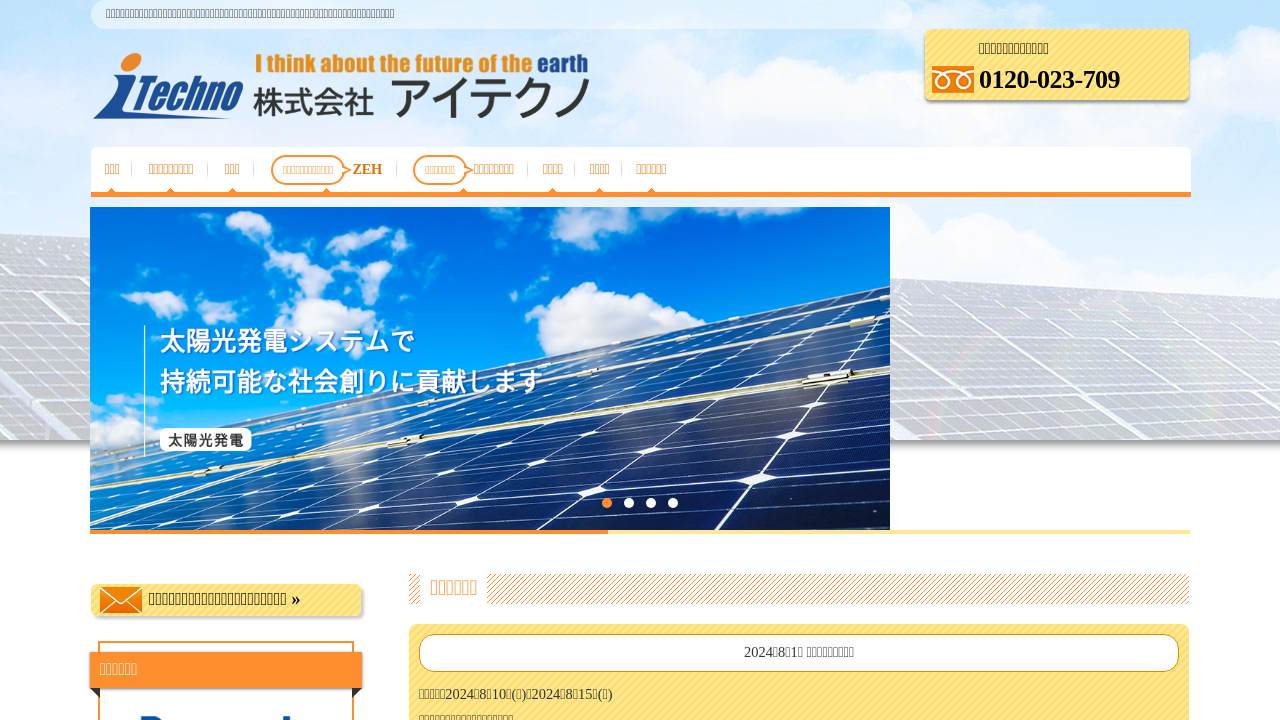
Task: Open the rightmost navigation menu item
Action: point(651,170)
